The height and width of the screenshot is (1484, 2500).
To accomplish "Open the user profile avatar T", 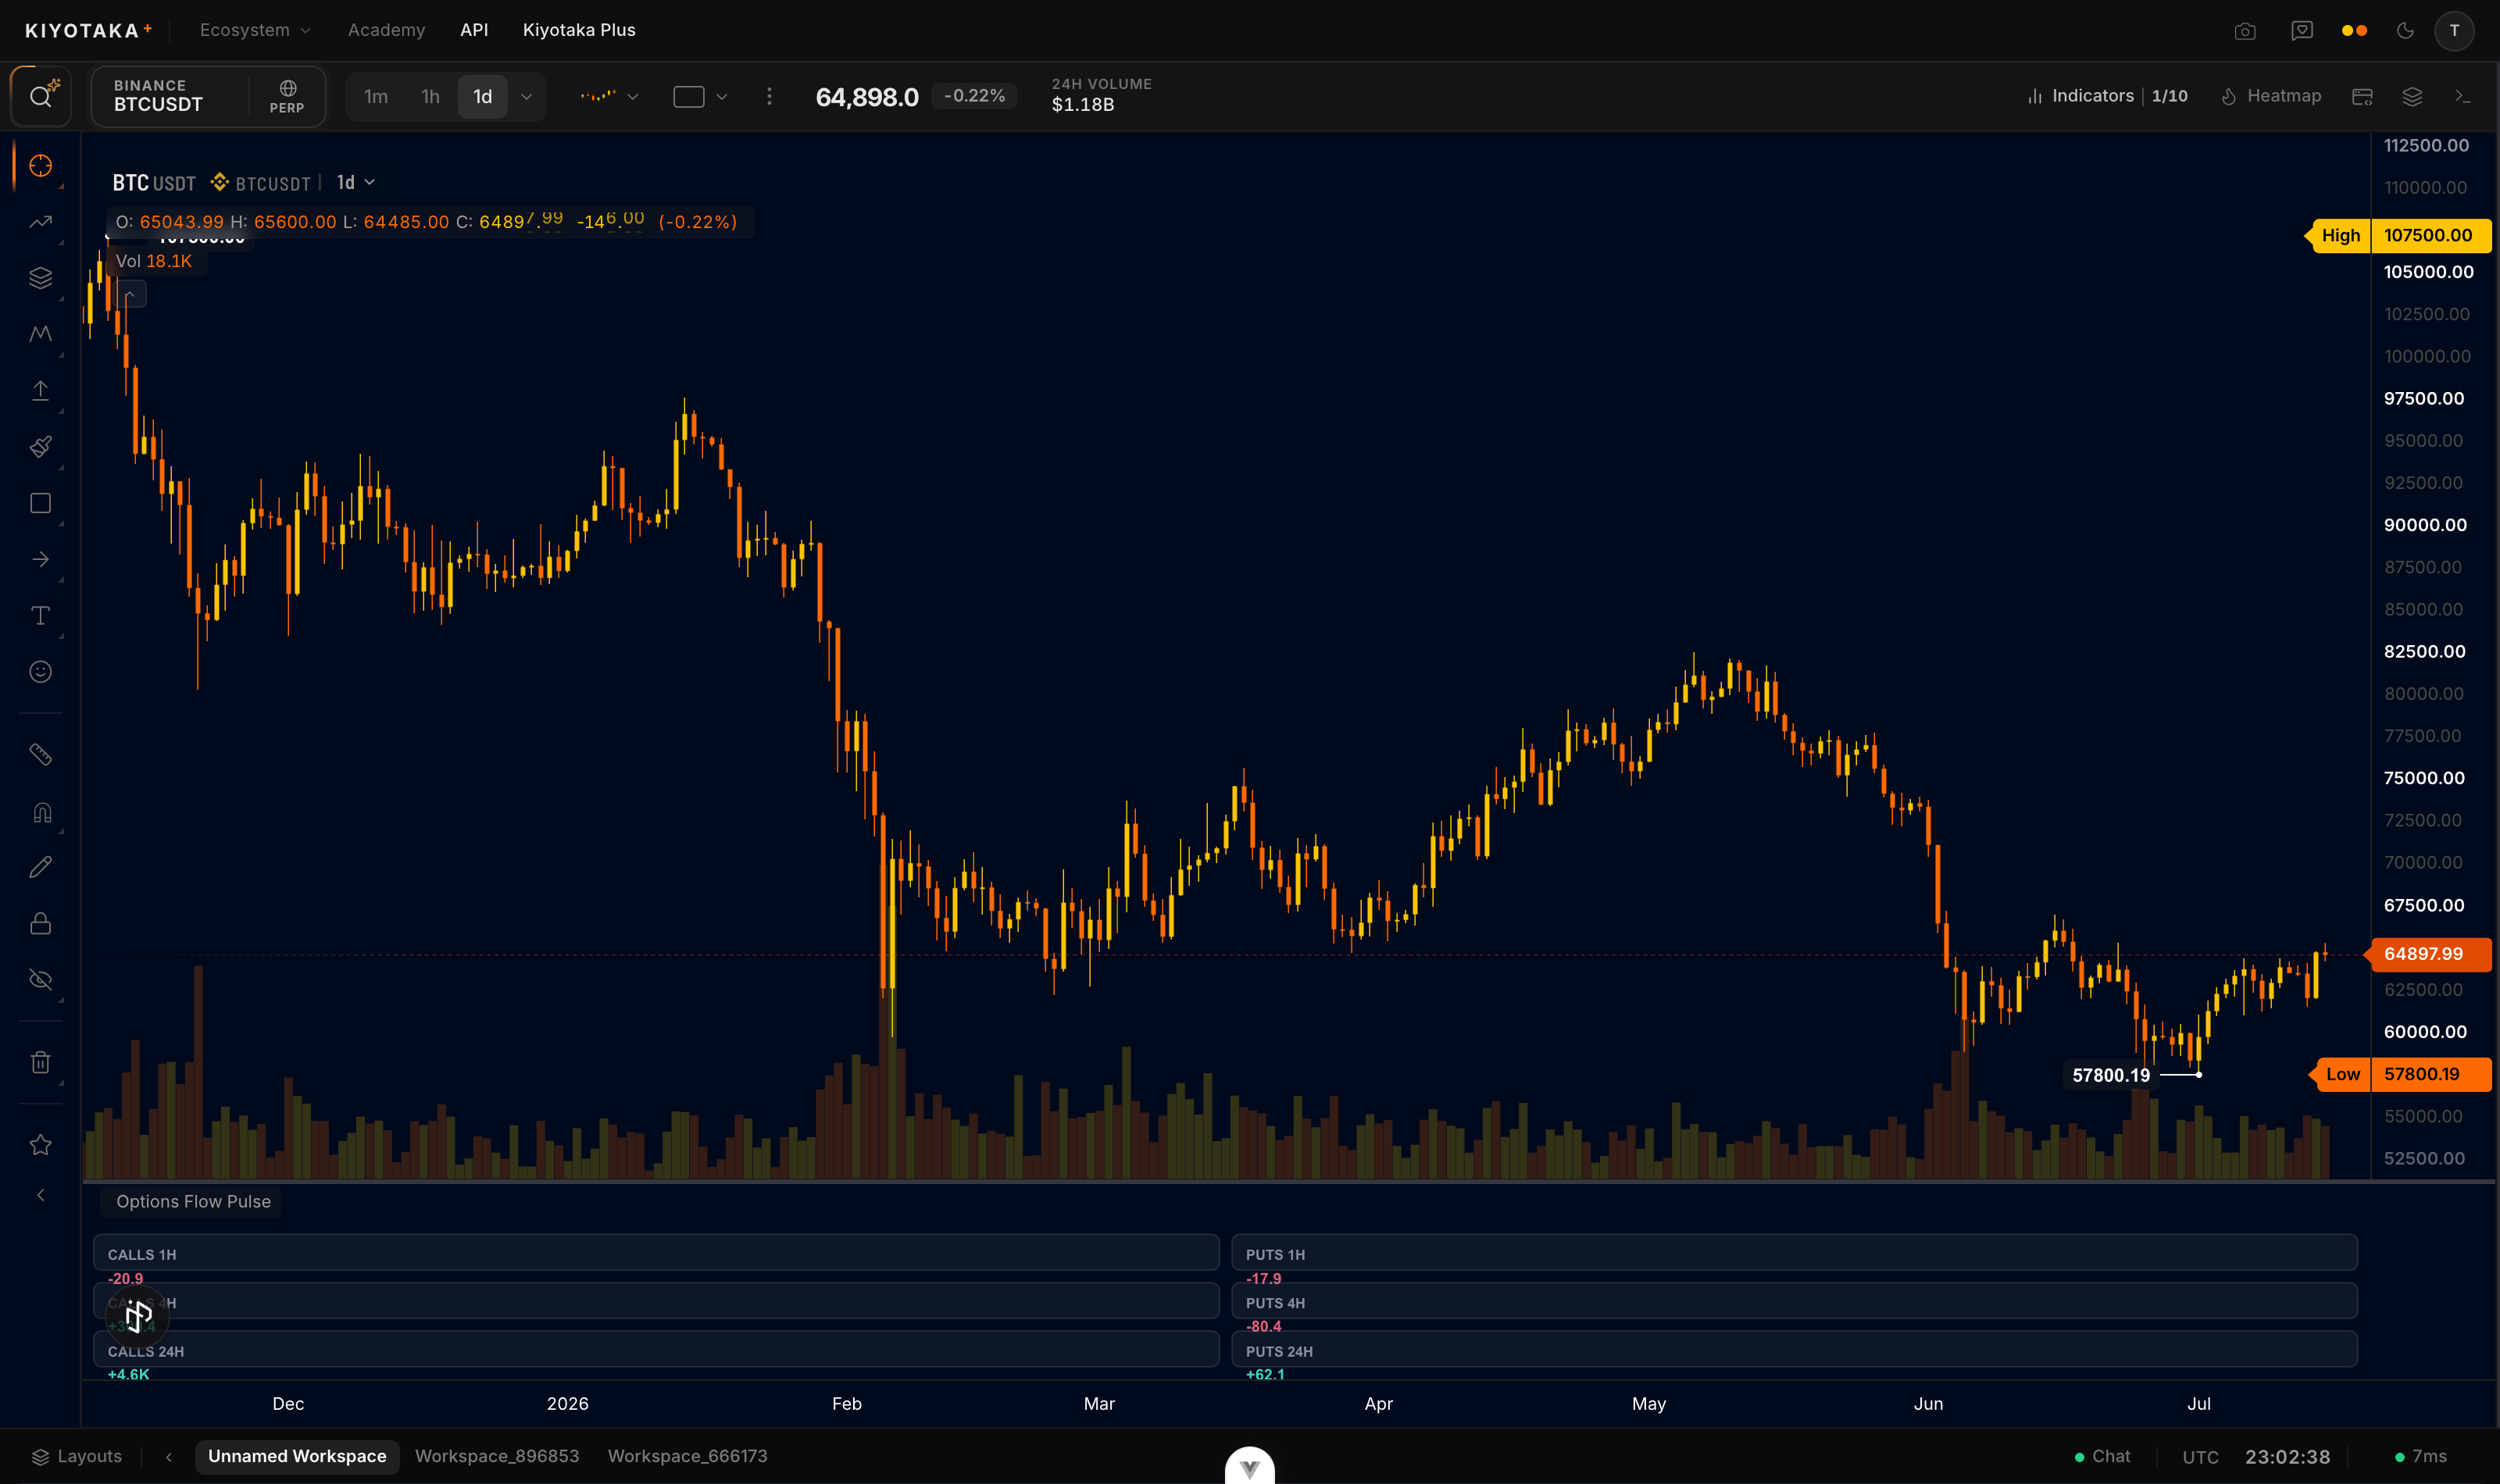I will tap(2454, 31).
